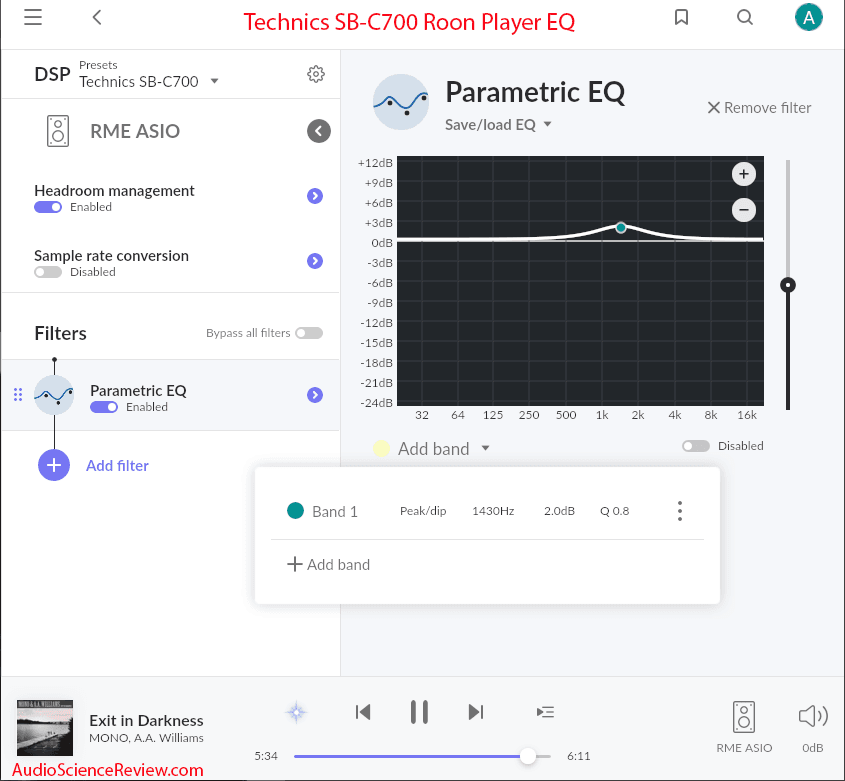This screenshot has width=845, height=781.
Task: Open Sample rate conversion settings arrow
Action: pyautogui.click(x=315, y=261)
